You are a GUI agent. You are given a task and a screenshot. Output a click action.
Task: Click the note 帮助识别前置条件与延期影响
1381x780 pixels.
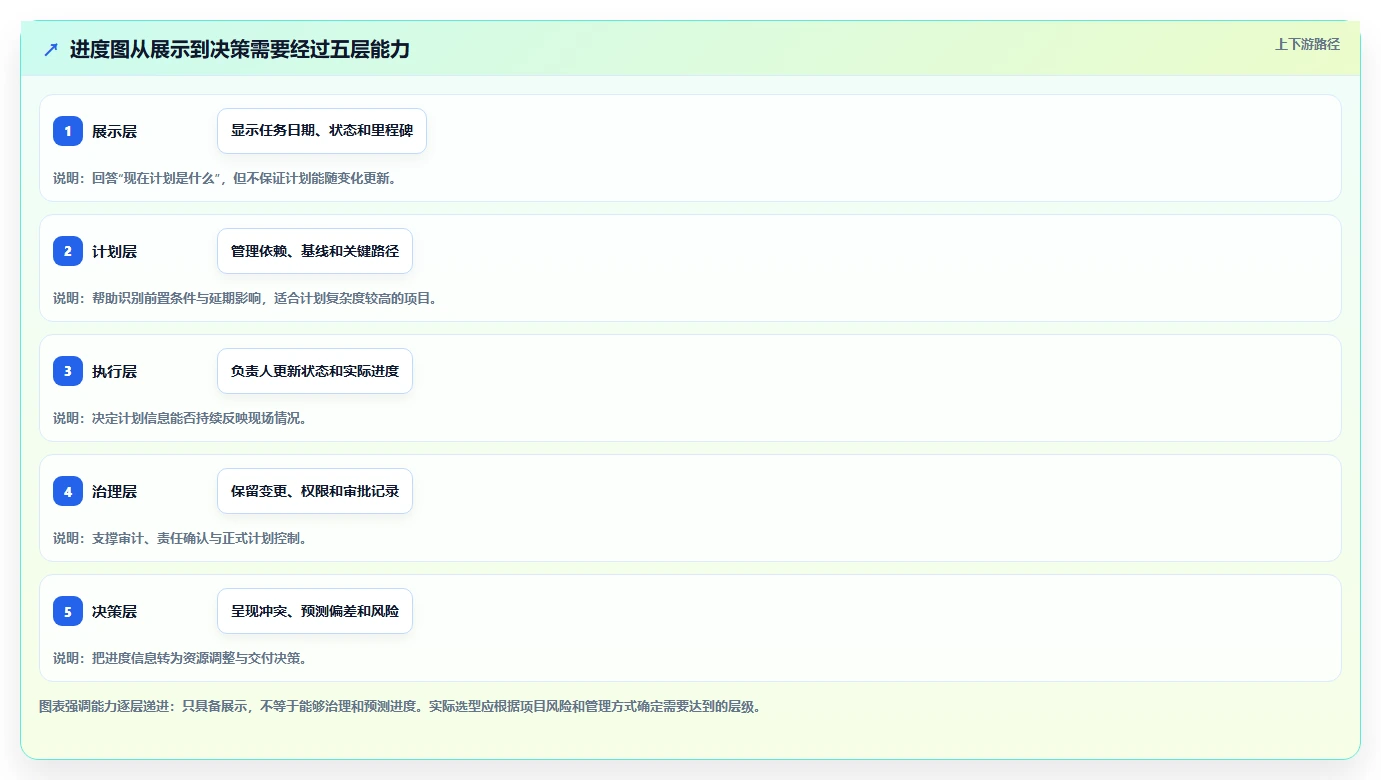pyautogui.click(x=245, y=298)
